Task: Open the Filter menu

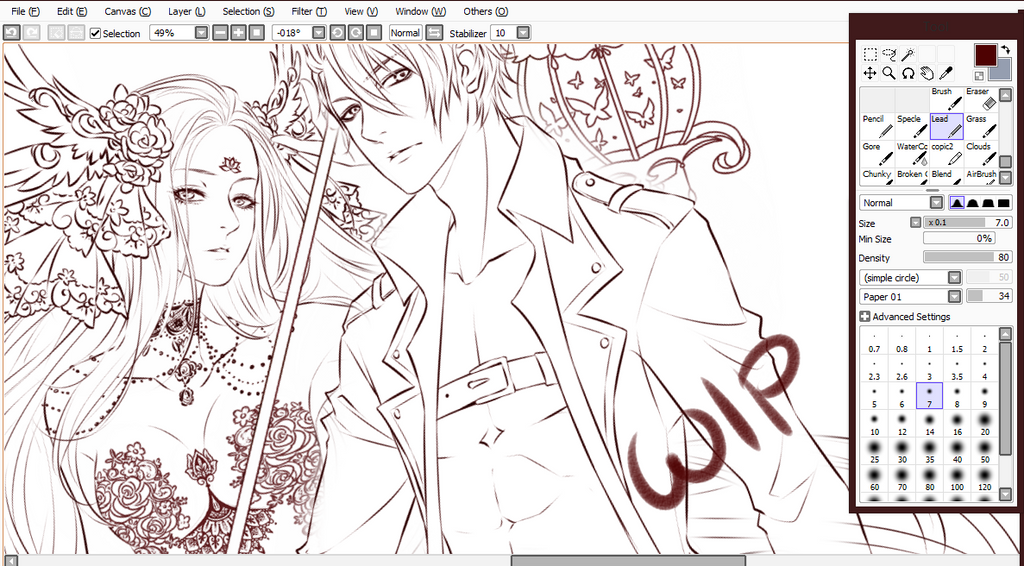Action: point(310,11)
